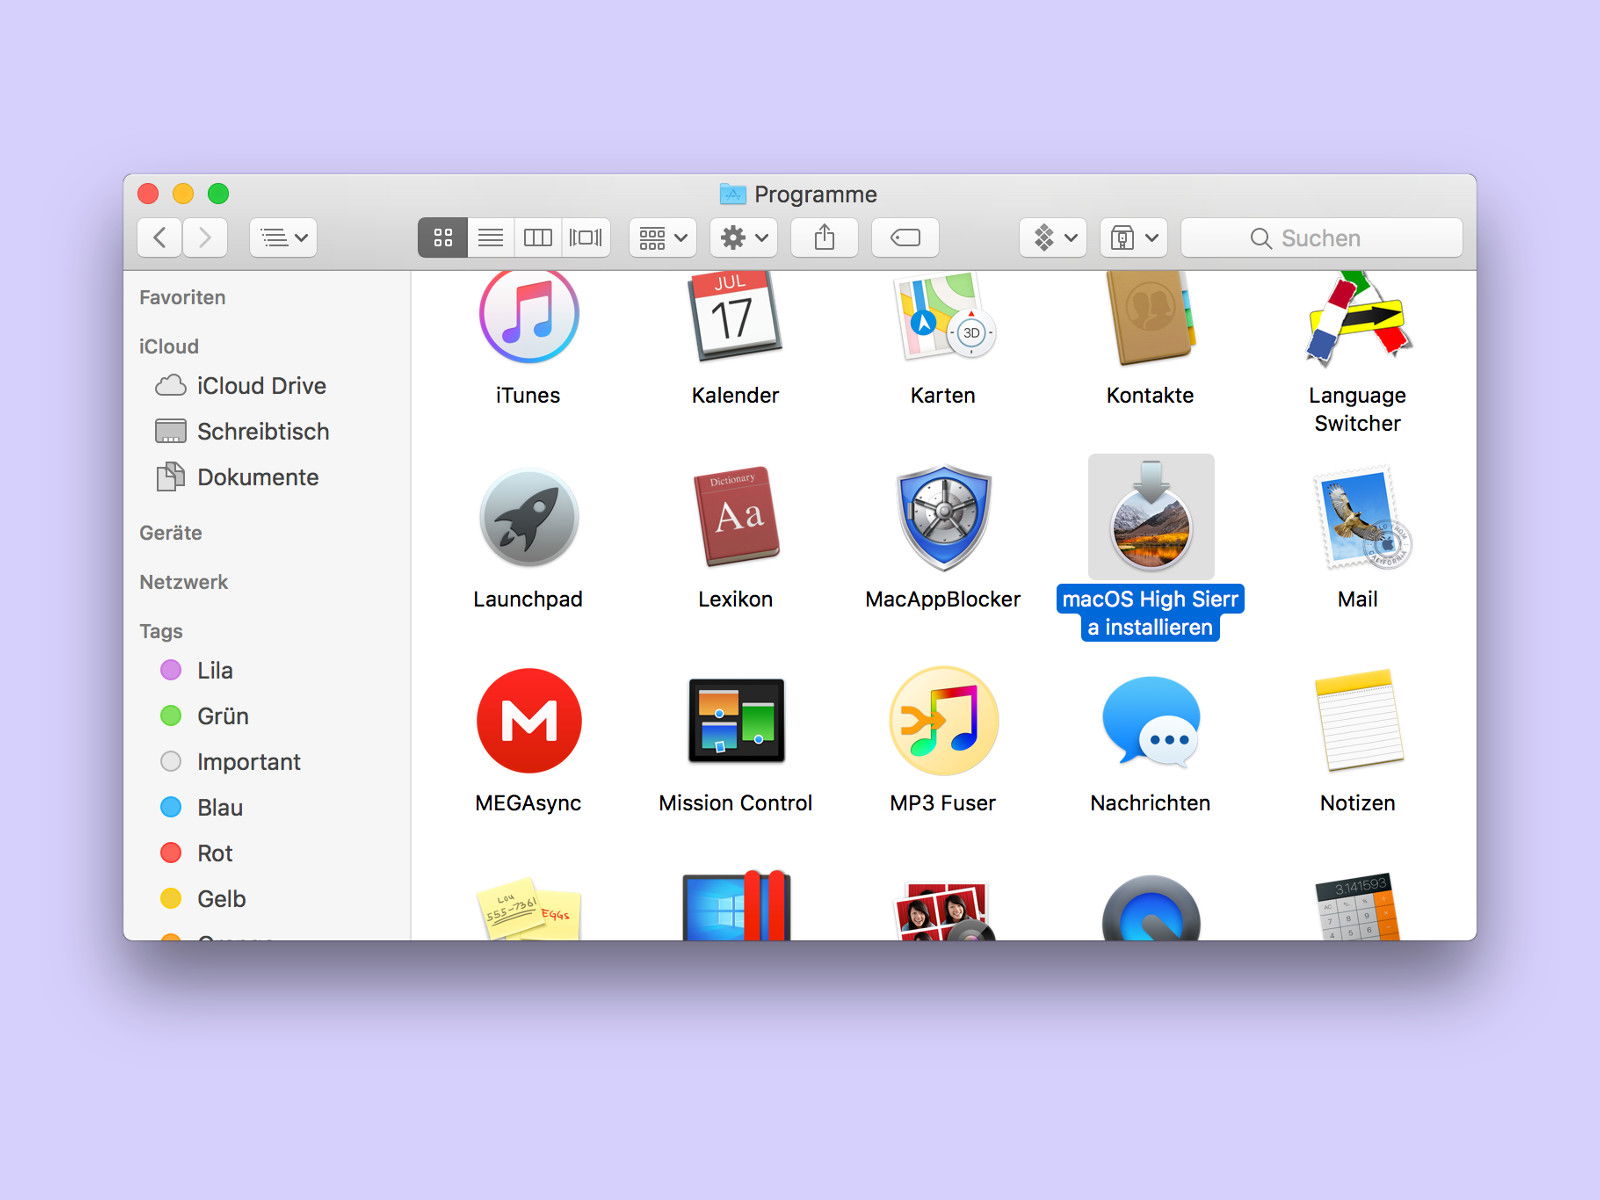Click the iCloud sidebar section header
The height and width of the screenshot is (1200, 1600).
pos(169,346)
